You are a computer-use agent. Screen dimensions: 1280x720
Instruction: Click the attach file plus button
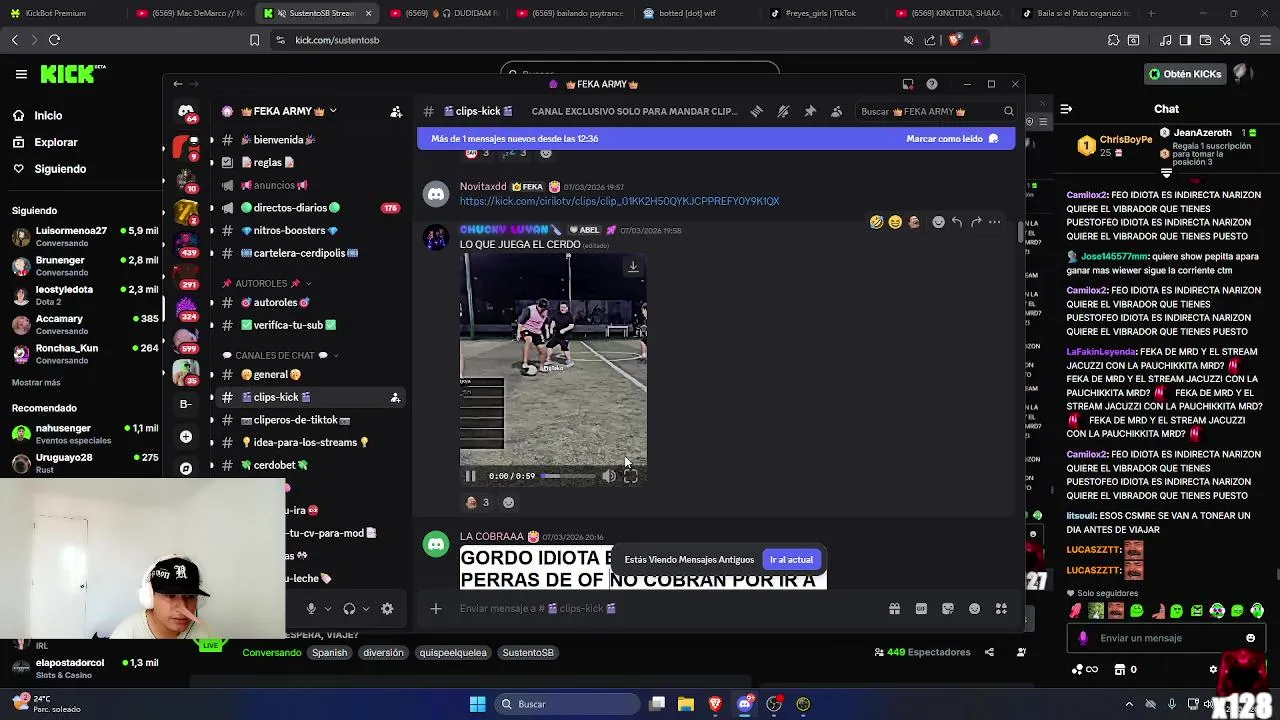click(435, 608)
